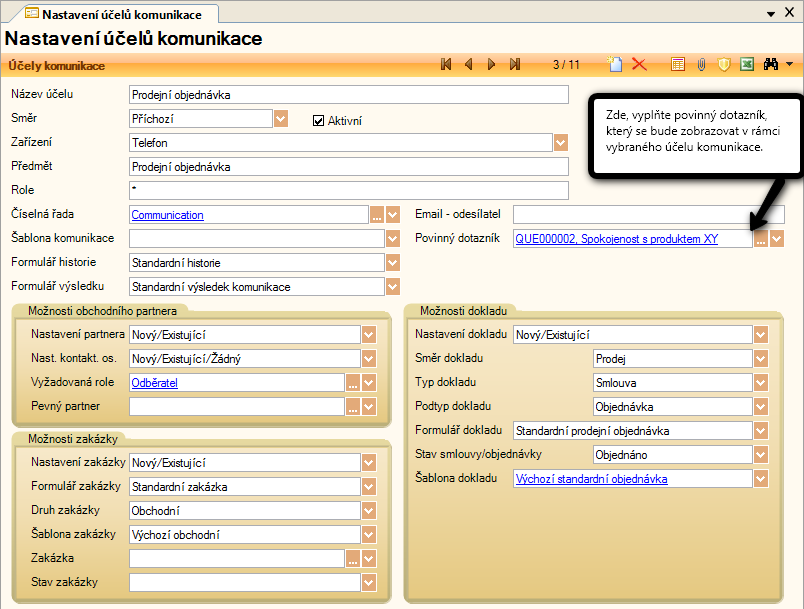Open attachments with the paperclip icon
The height and width of the screenshot is (609, 804).
[x=701, y=65]
